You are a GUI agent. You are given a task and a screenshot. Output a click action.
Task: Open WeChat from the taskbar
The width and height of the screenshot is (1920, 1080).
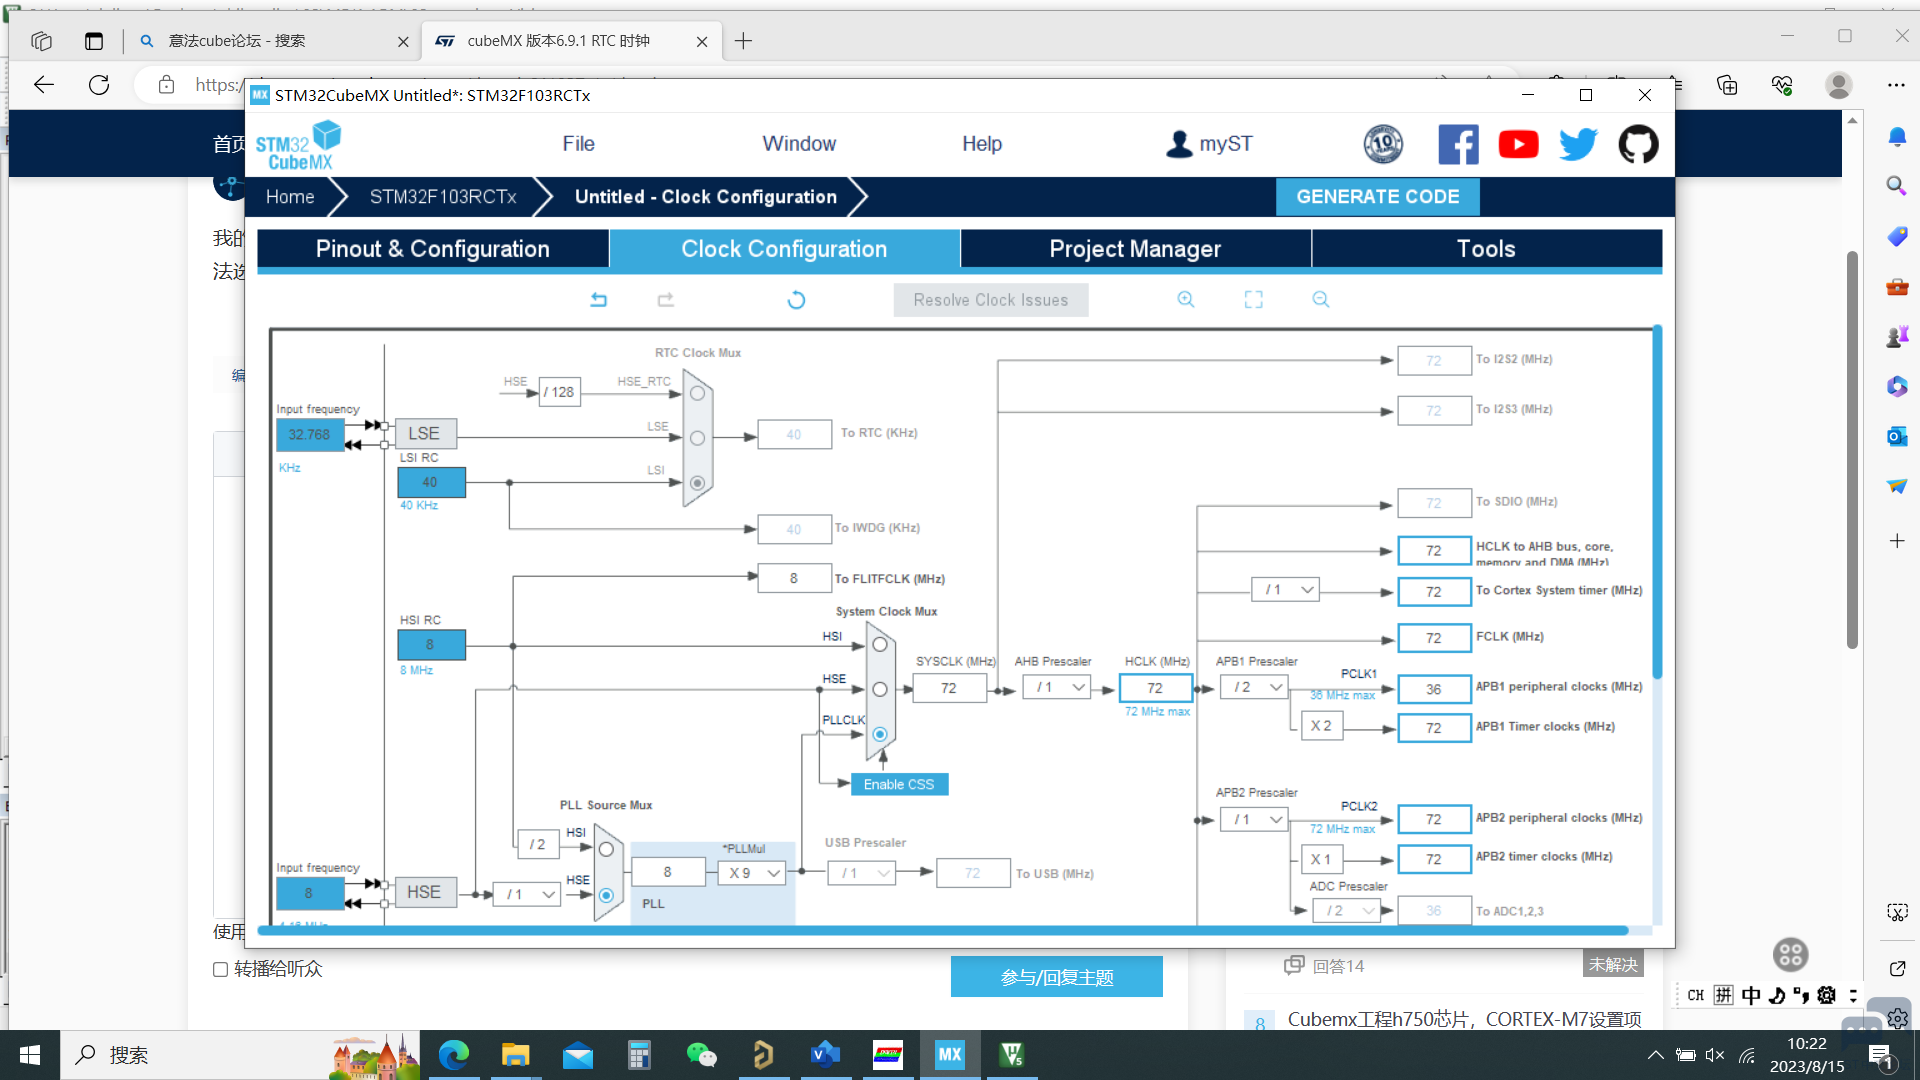702,1055
